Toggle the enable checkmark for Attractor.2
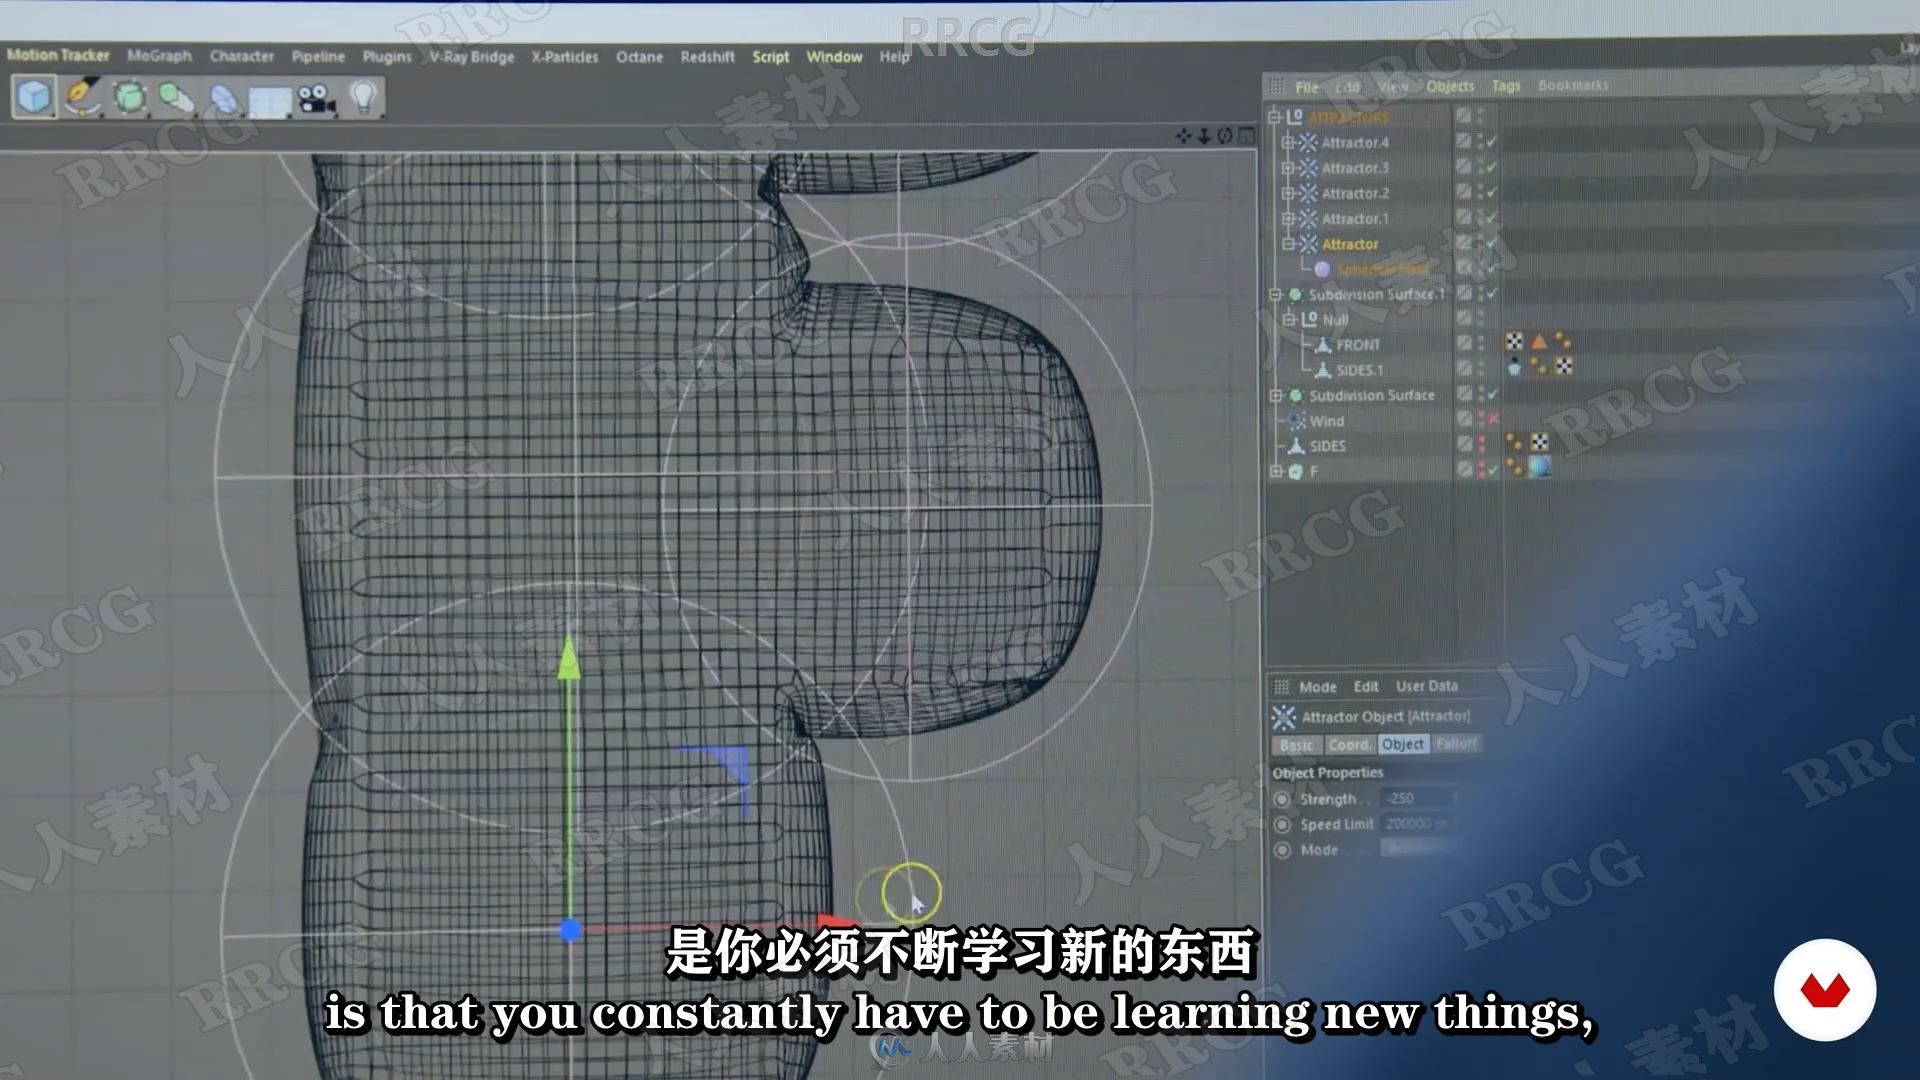The width and height of the screenshot is (1920, 1080). pyautogui.click(x=1491, y=192)
